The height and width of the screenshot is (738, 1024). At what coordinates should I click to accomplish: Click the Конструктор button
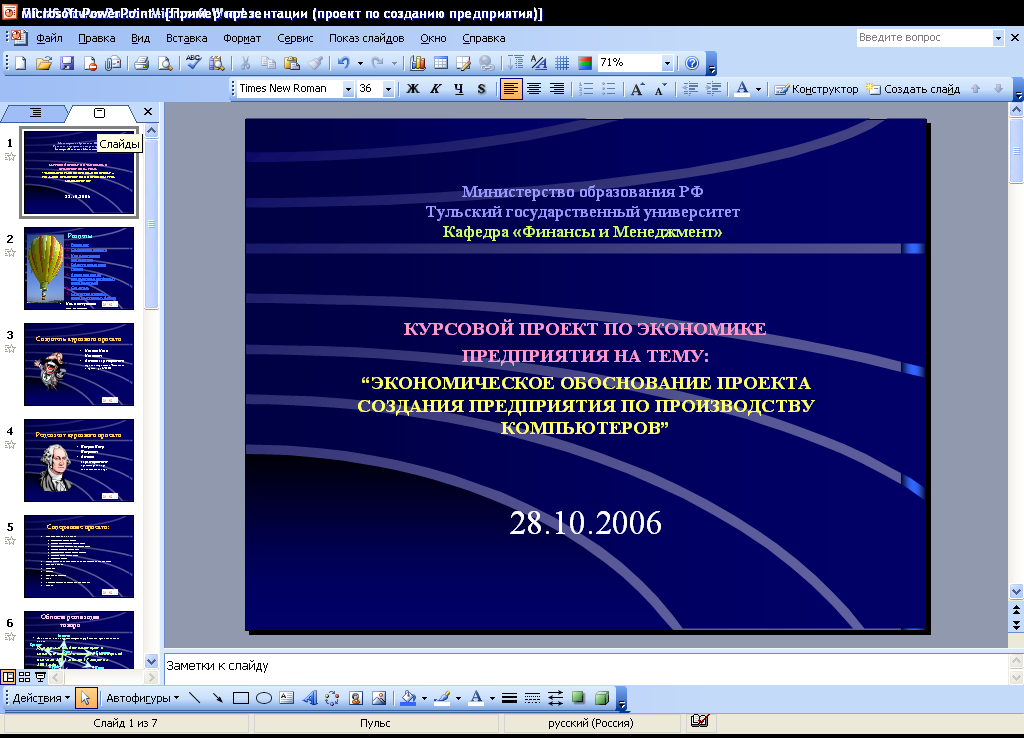pos(816,89)
